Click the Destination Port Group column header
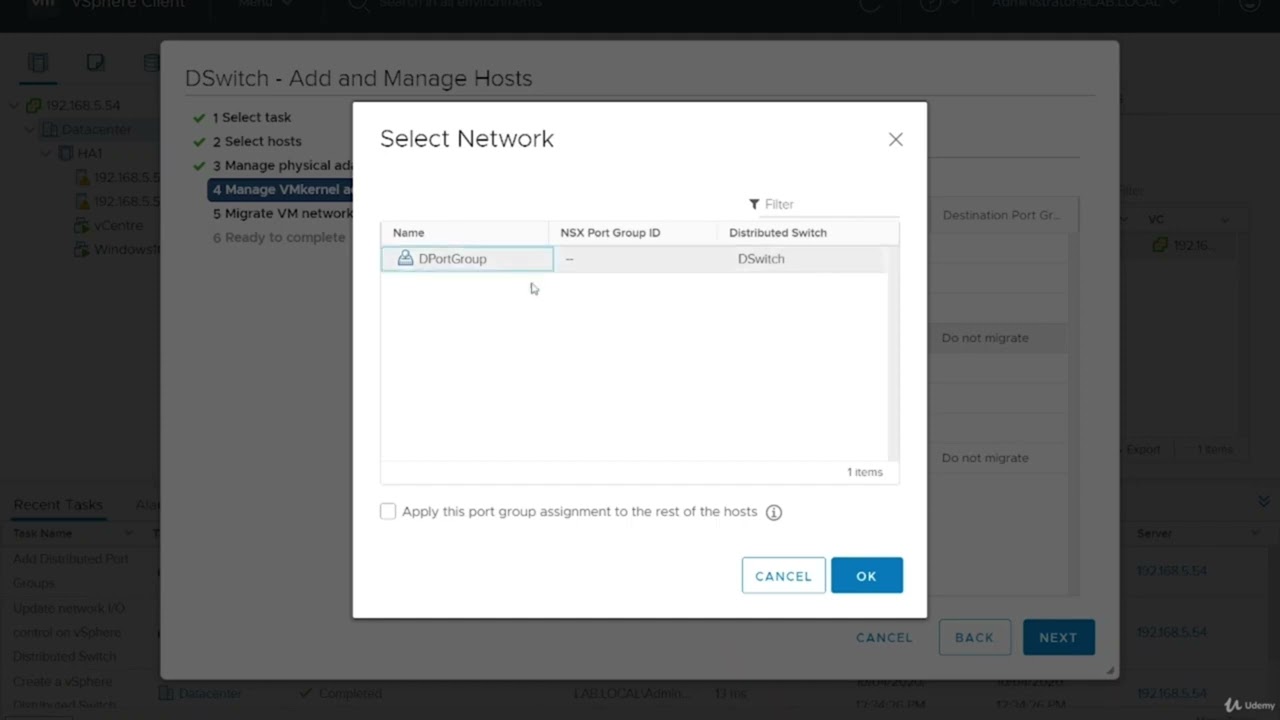This screenshot has height=720, width=1280. coord(1001,215)
